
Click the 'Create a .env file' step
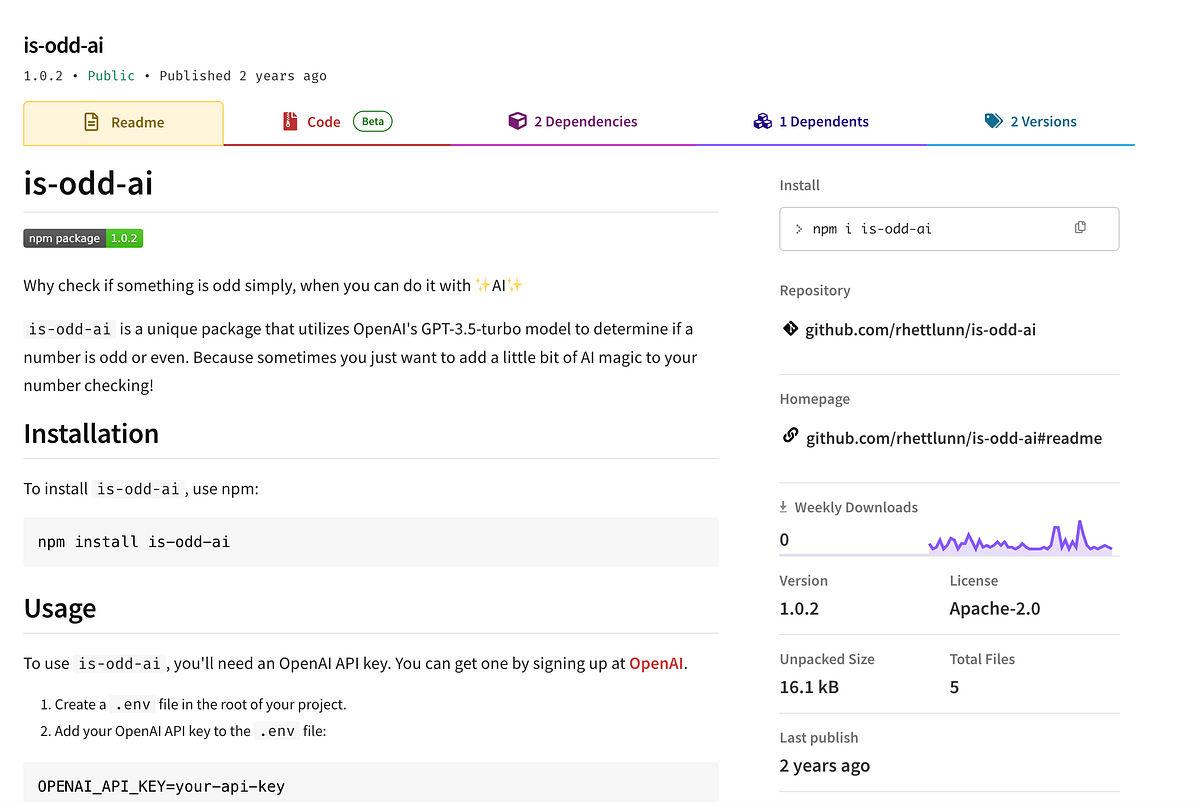point(200,704)
